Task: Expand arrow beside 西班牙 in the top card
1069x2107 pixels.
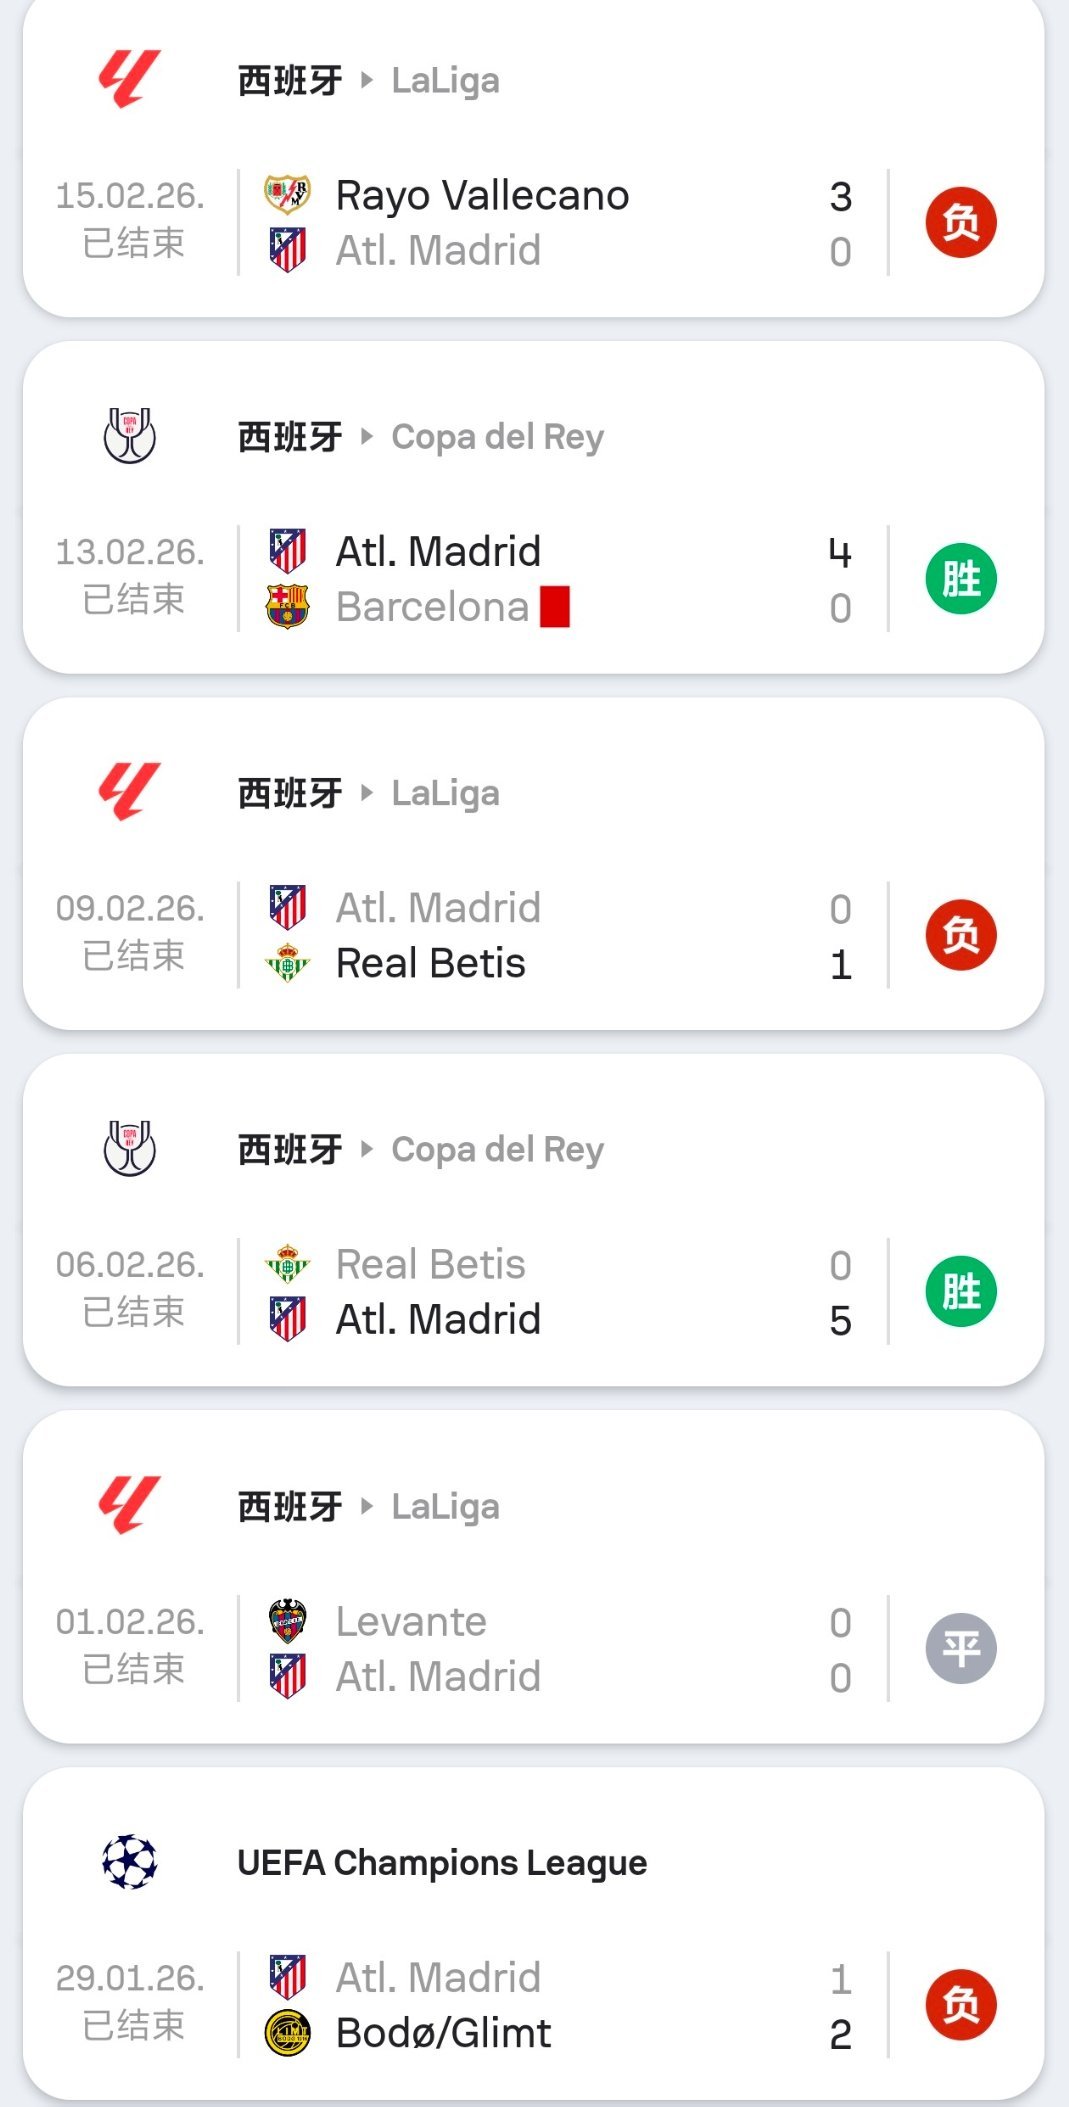Action: [x=367, y=80]
